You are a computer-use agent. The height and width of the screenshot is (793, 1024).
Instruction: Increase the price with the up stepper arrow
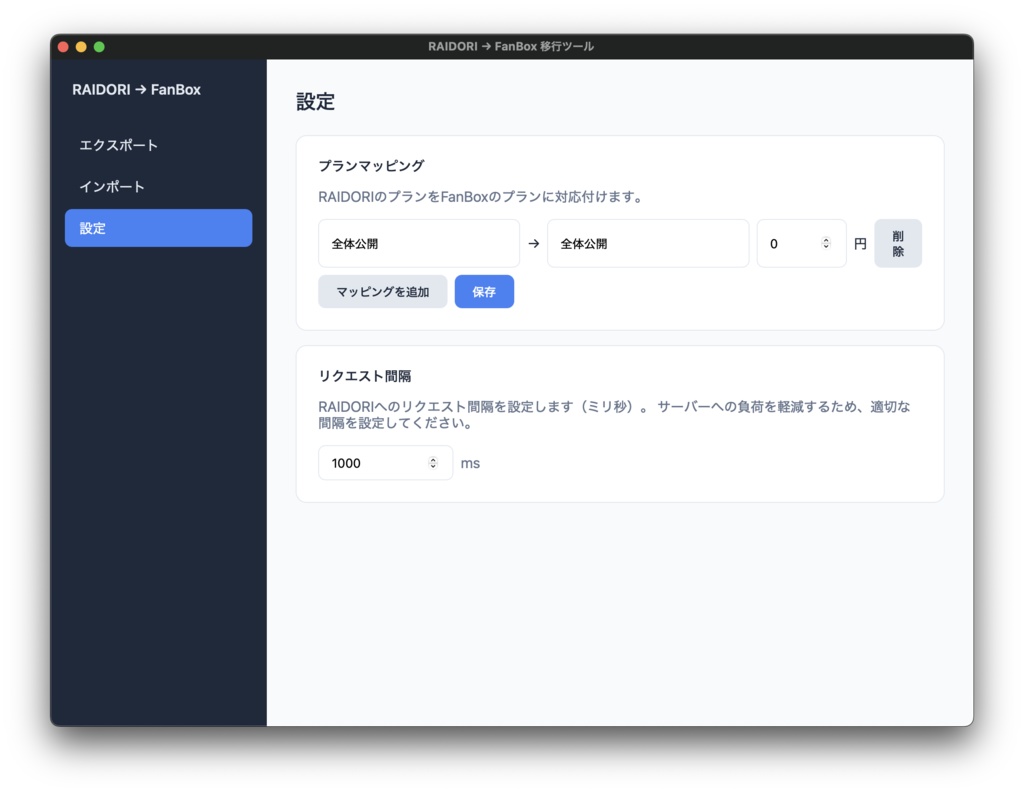pos(826,238)
